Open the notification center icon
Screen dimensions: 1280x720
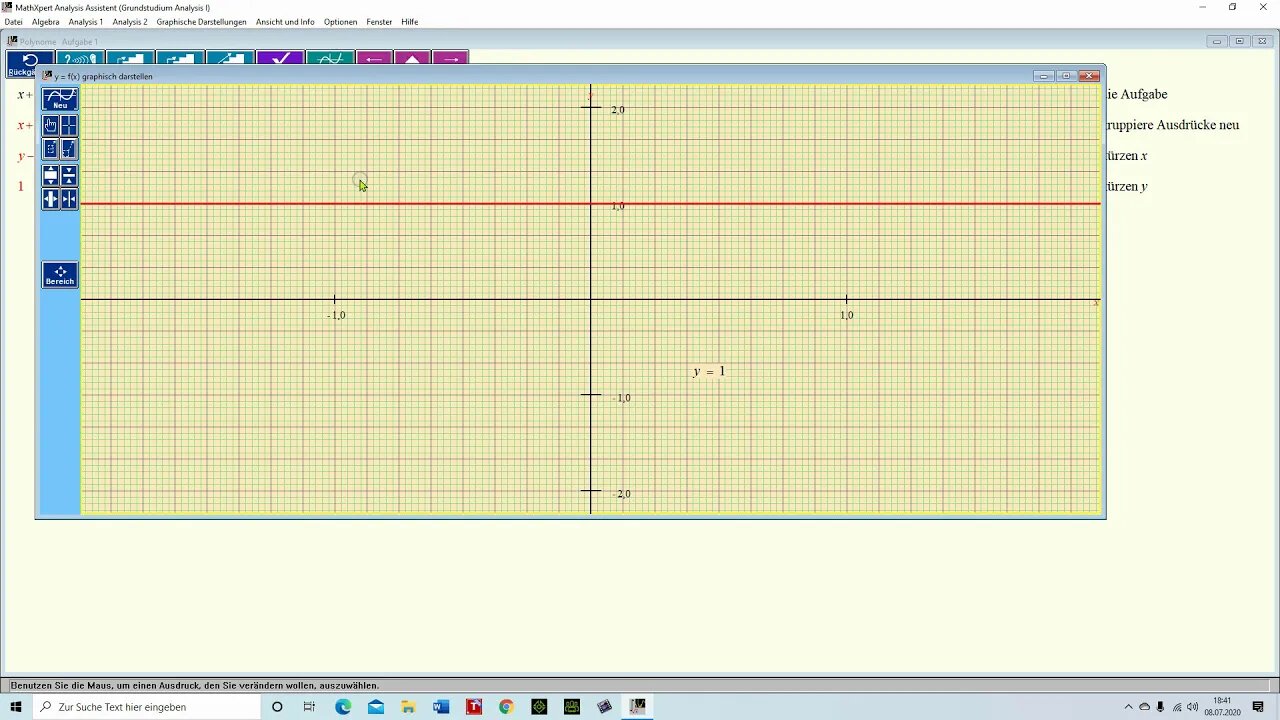point(1258,707)
